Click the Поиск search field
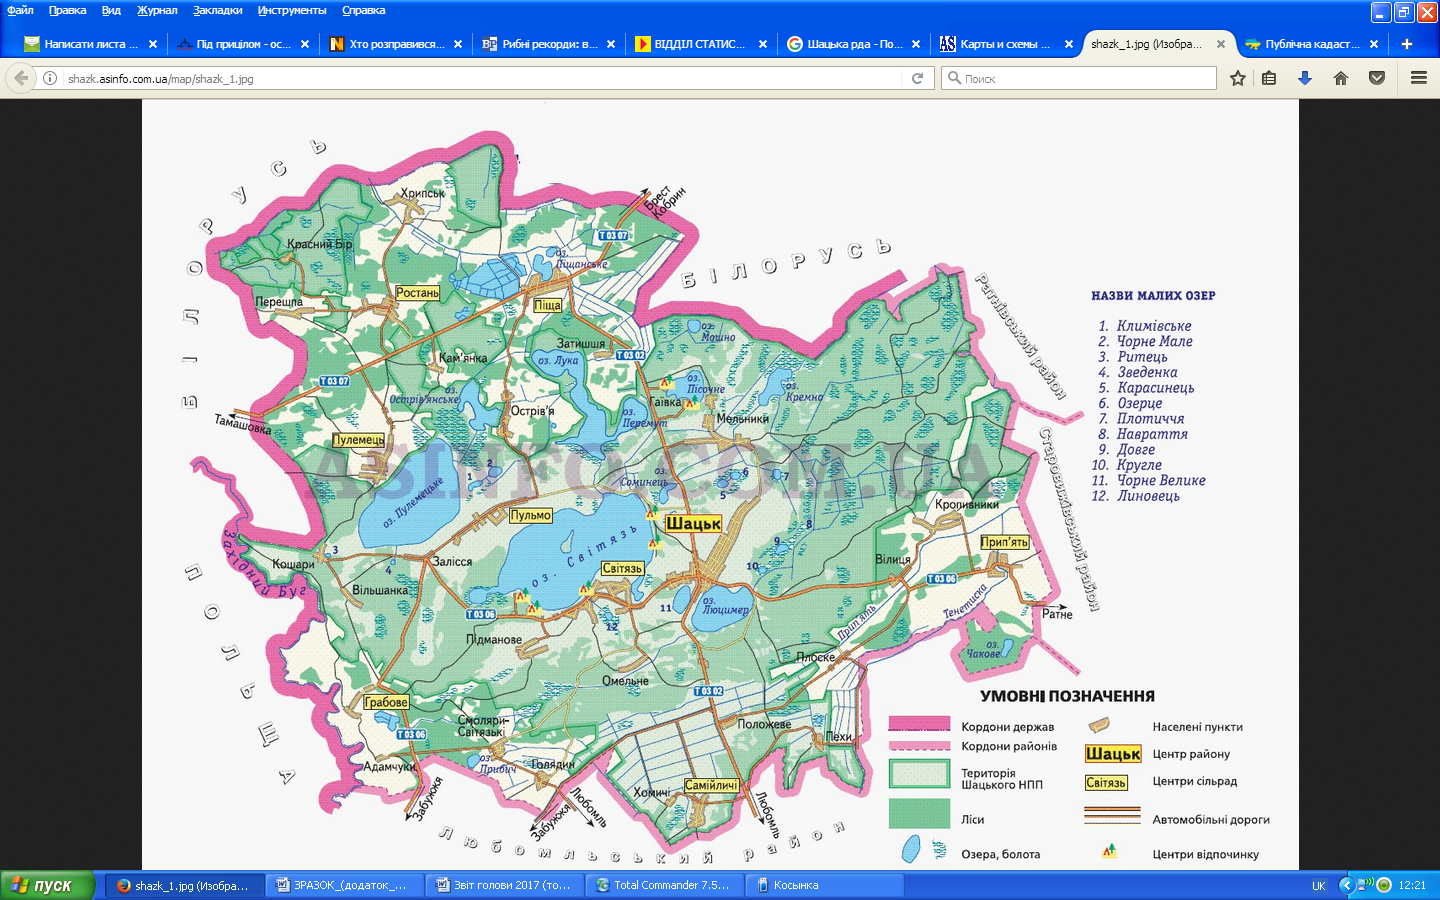The height and width of the screenshot is (900, 1440). coord(1079,78)
